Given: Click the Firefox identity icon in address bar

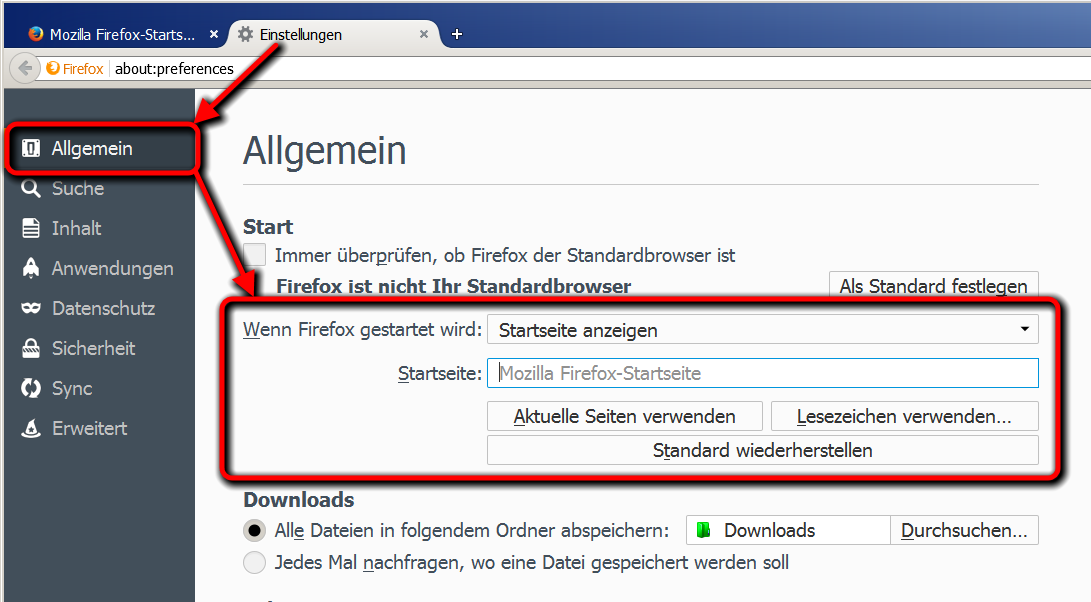Looking at the screenshot, I should [53, 68].
